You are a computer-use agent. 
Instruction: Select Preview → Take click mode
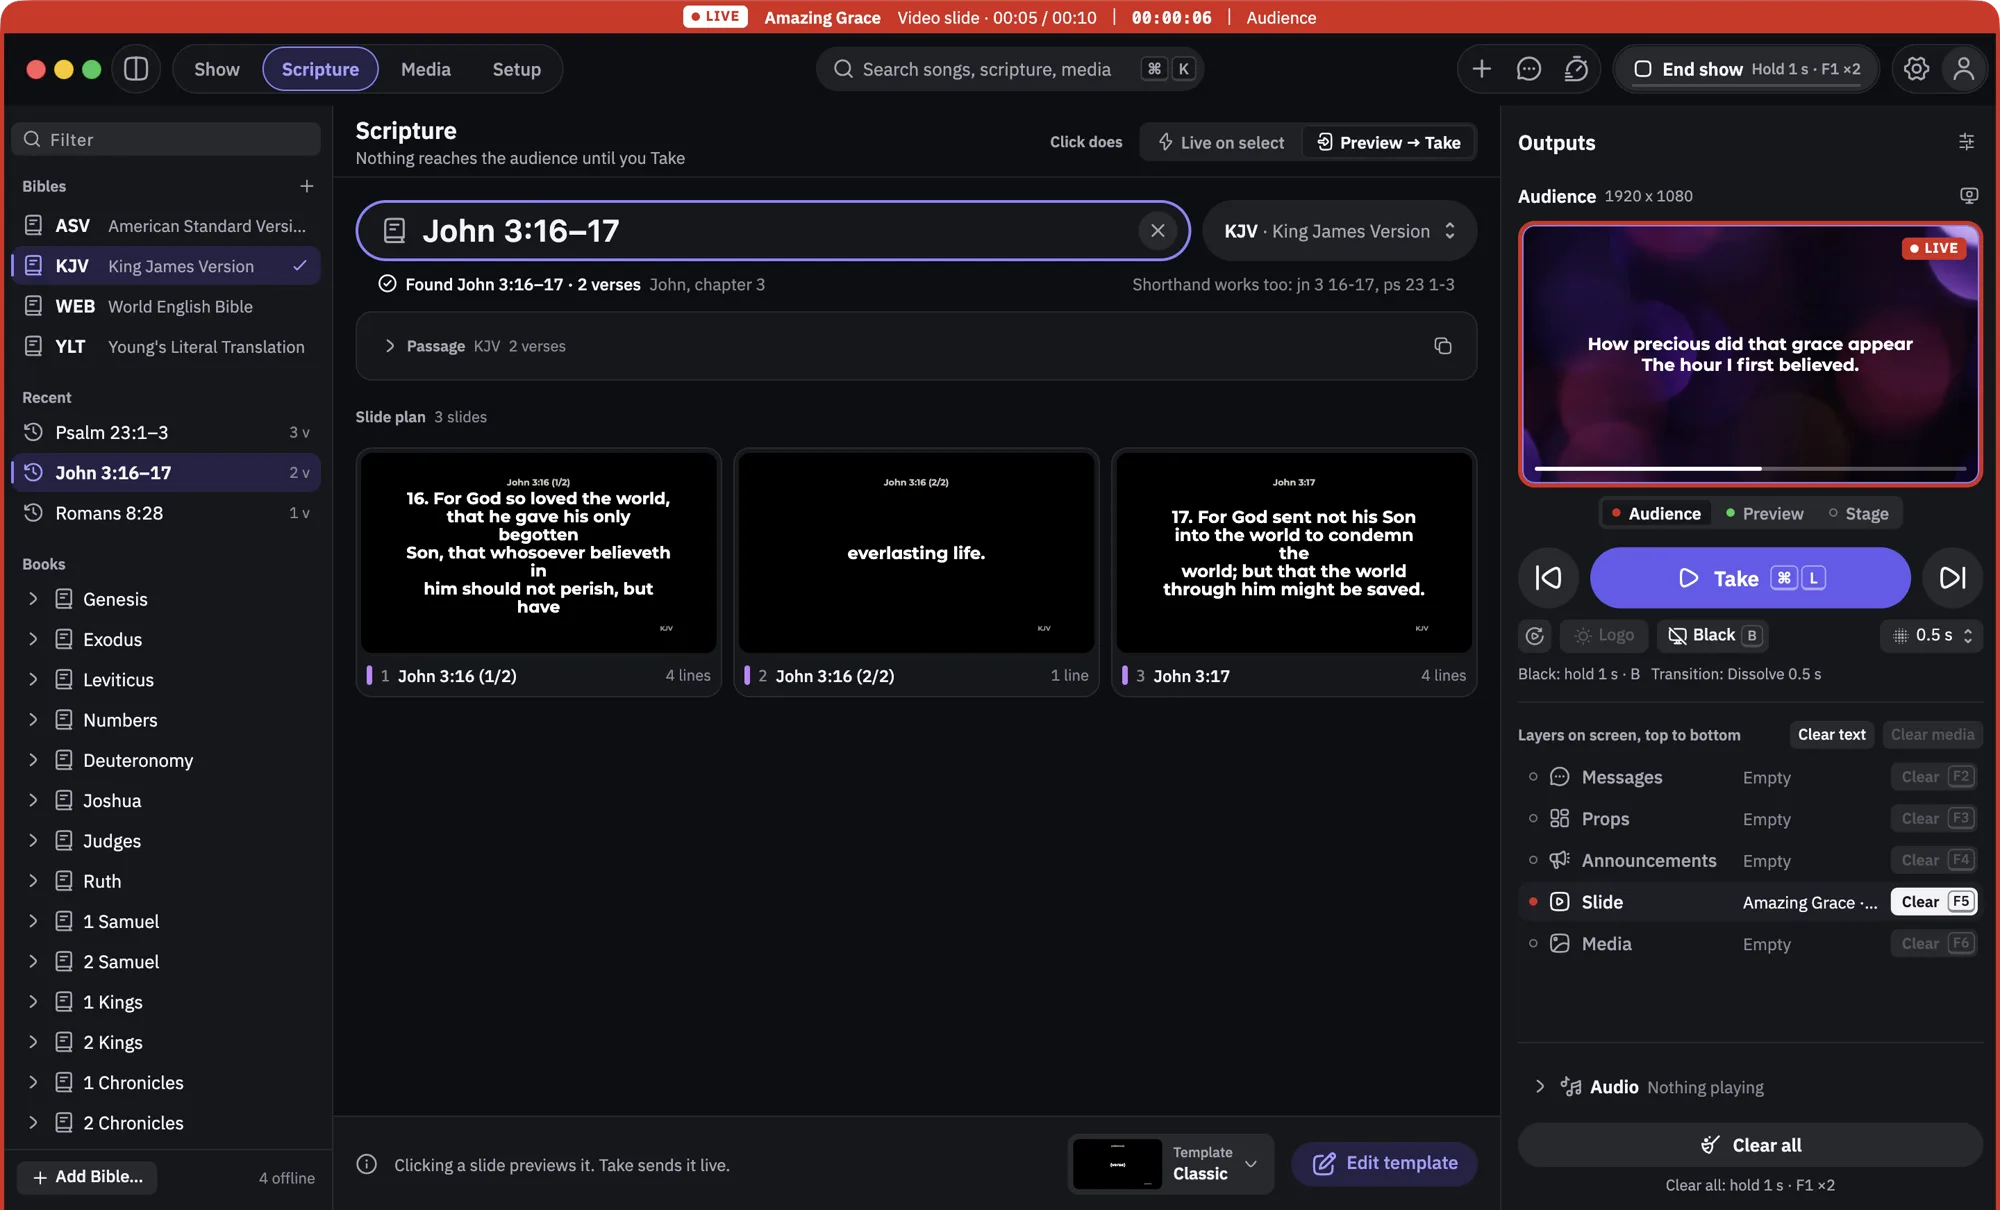[x=1388, y=142]
